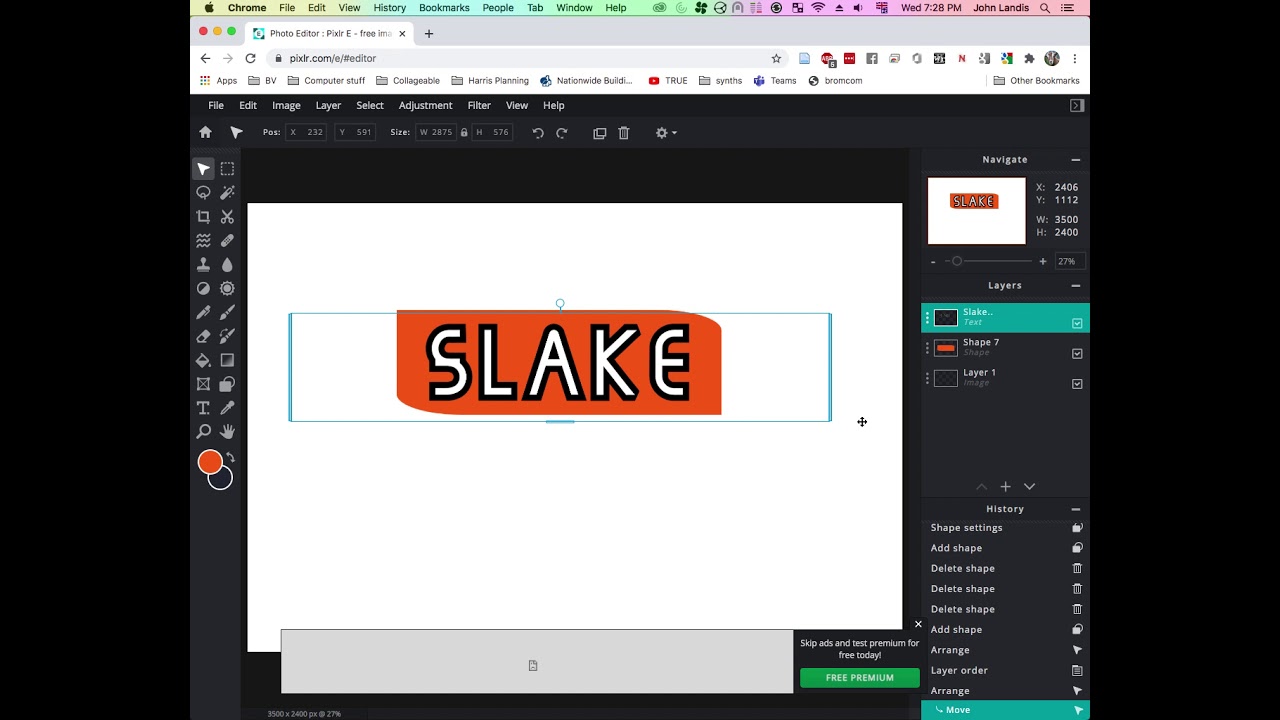1280x720 pixels.
Task: Toggle visibility of Layer 1
Action: pos(1077,383)
